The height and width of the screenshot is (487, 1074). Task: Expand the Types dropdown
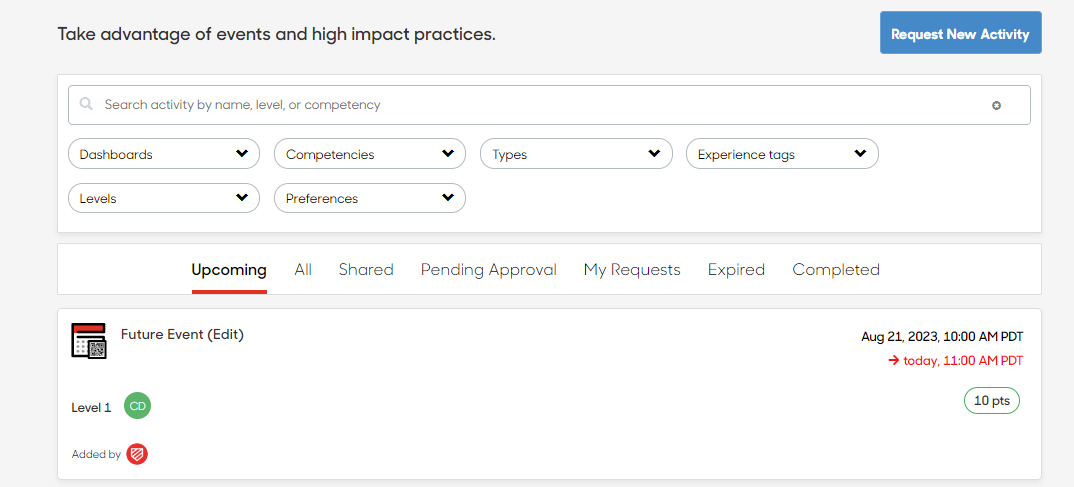point(577,154)
